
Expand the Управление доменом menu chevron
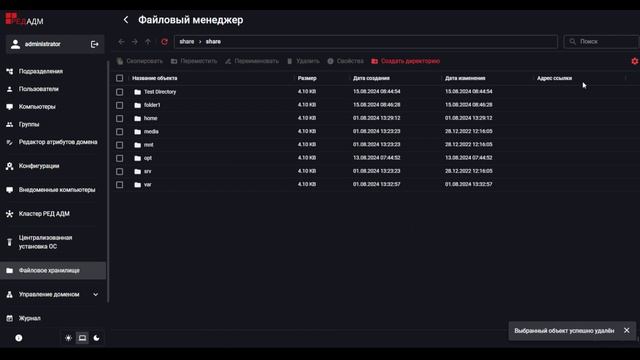pyautogui.click(x=96, y=294)
